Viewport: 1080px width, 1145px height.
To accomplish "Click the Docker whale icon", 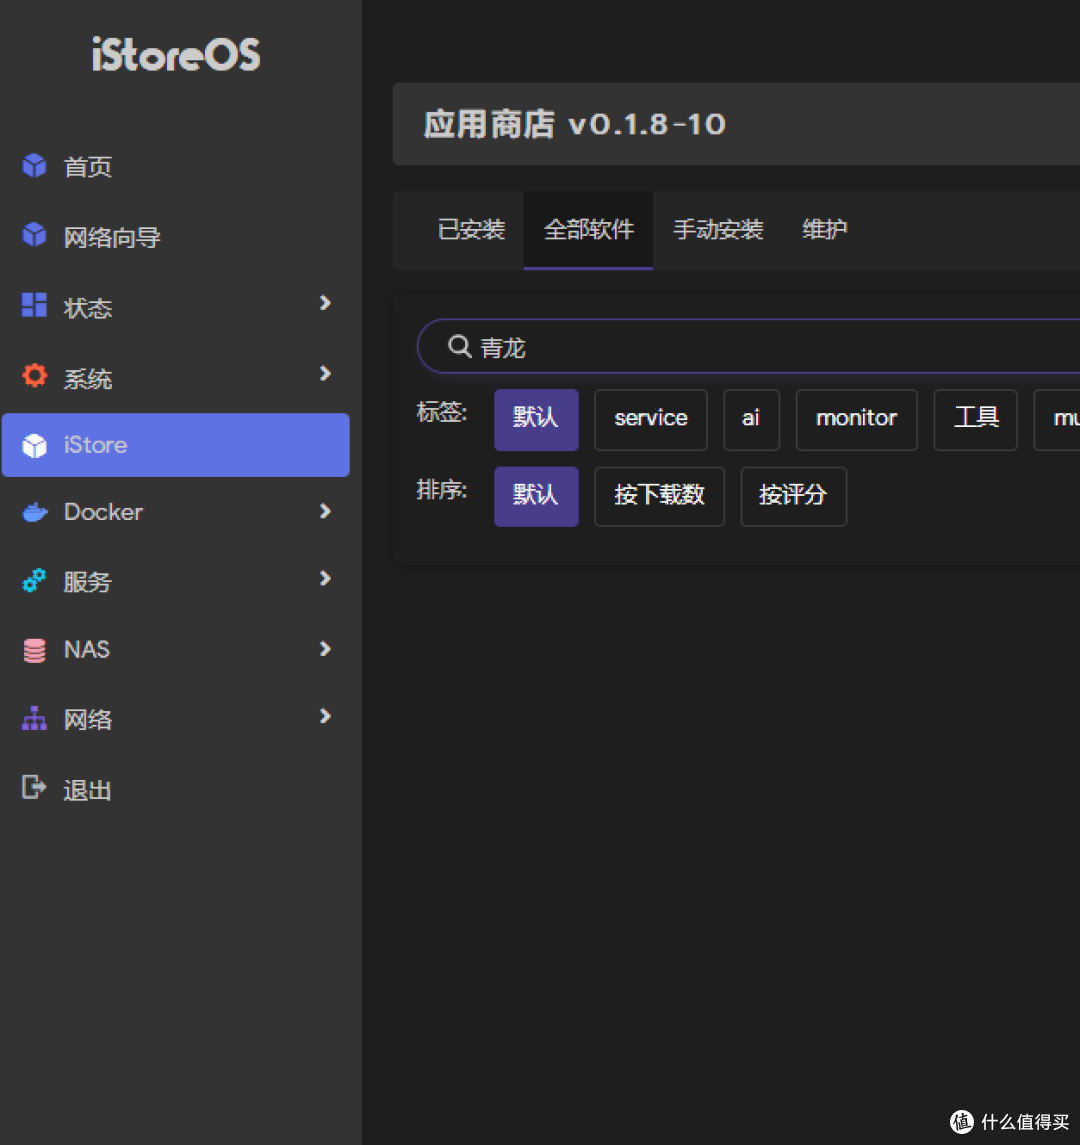I will pyautogui.click(x=34, y=513).
